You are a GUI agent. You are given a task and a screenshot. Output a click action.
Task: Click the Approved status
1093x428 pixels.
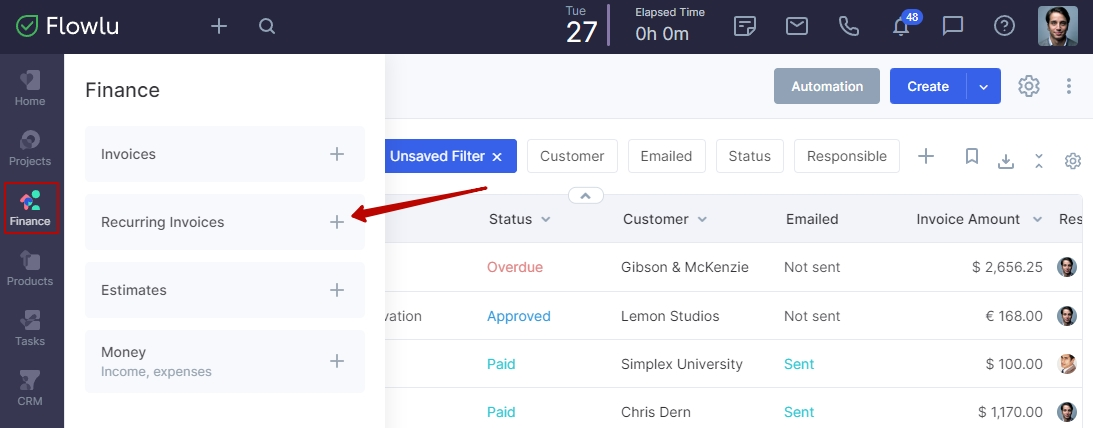(x=519, y=316)
